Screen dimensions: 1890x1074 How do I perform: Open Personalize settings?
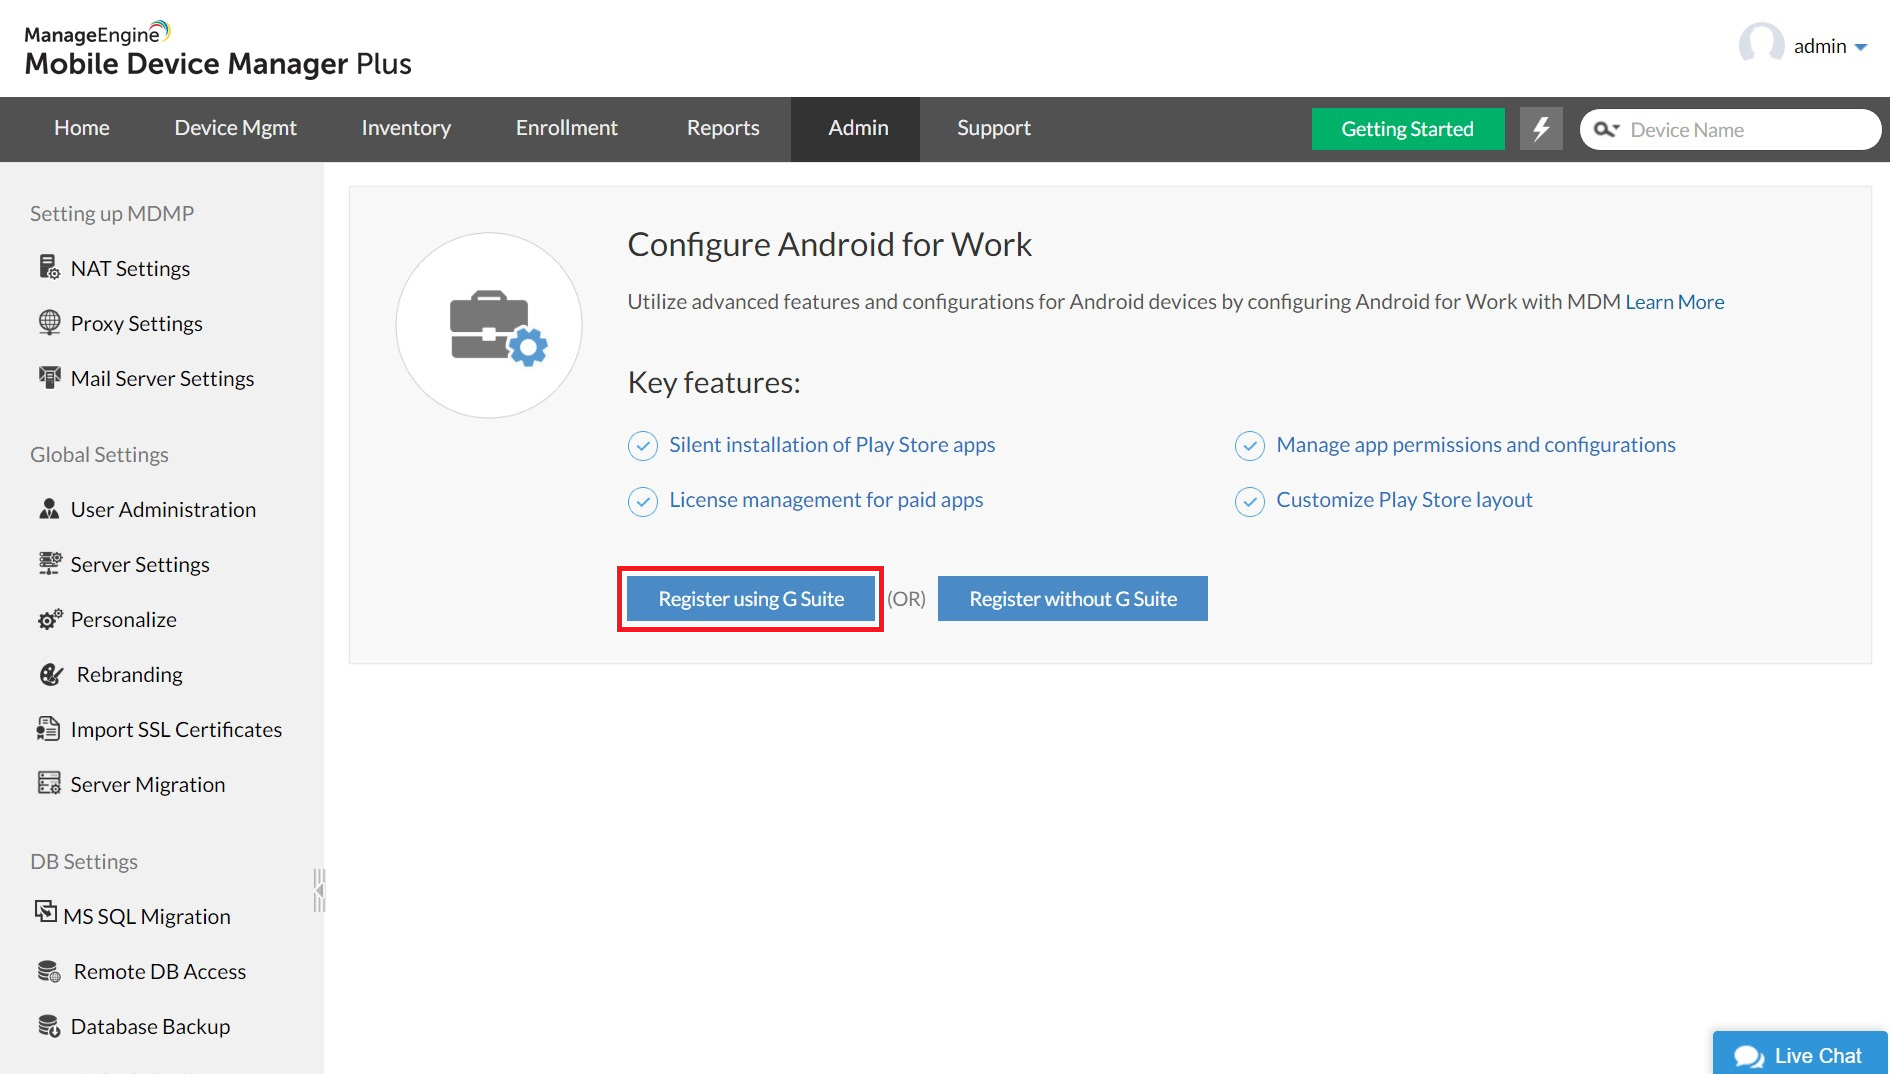pyautogui.click(x=123, y=619)
